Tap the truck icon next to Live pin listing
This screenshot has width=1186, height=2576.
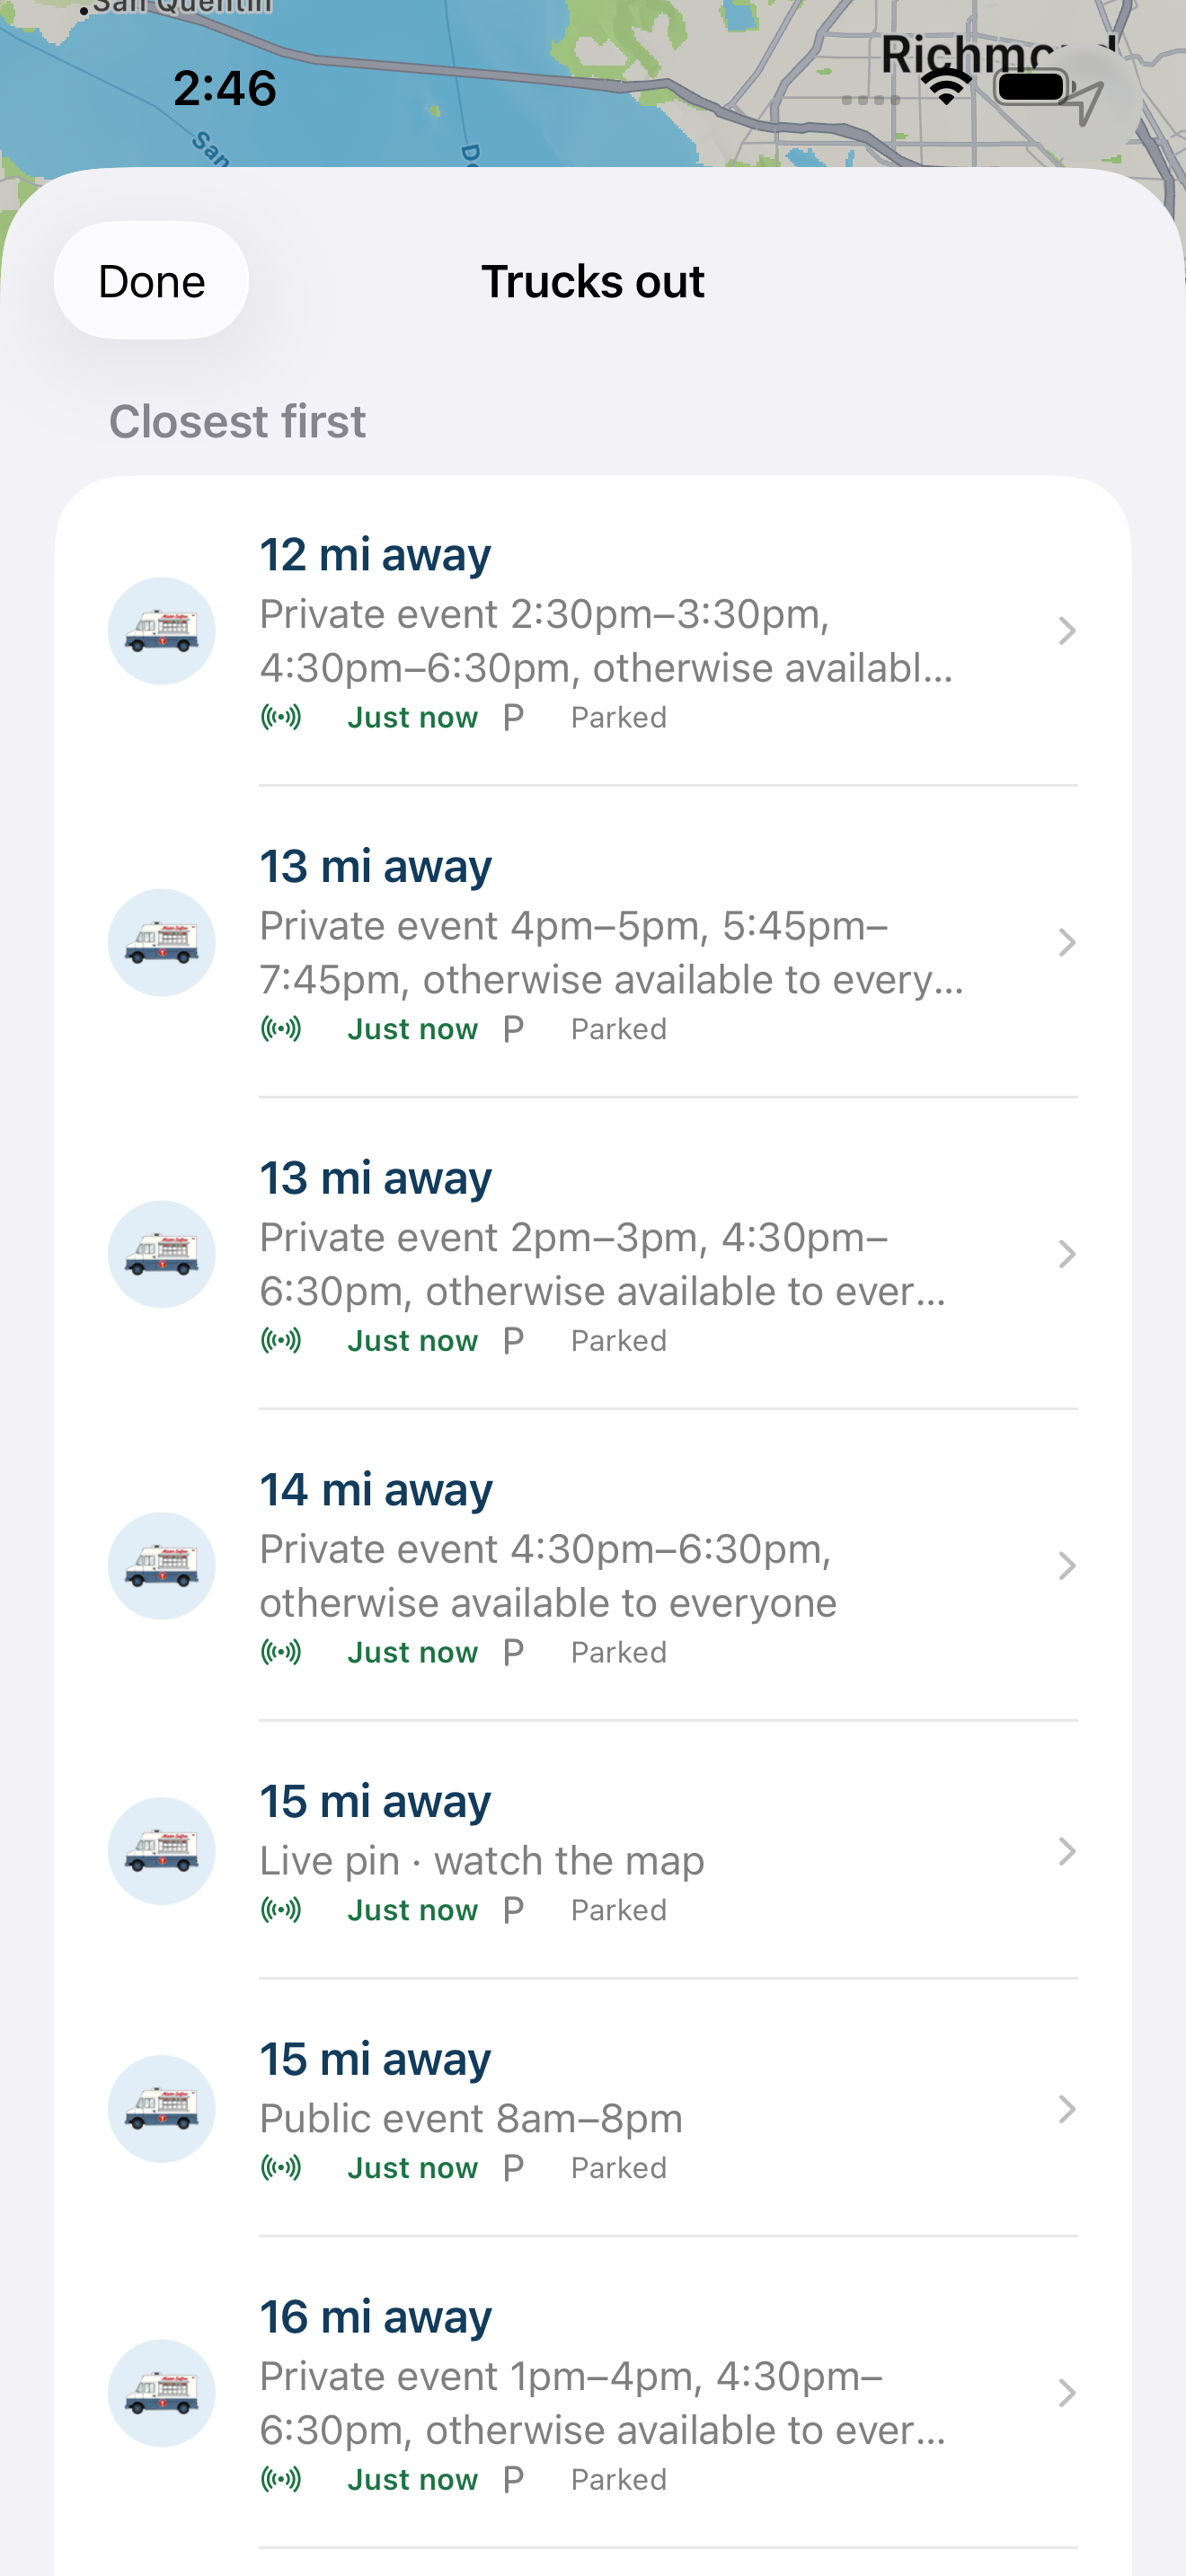tap(161, 1851)
